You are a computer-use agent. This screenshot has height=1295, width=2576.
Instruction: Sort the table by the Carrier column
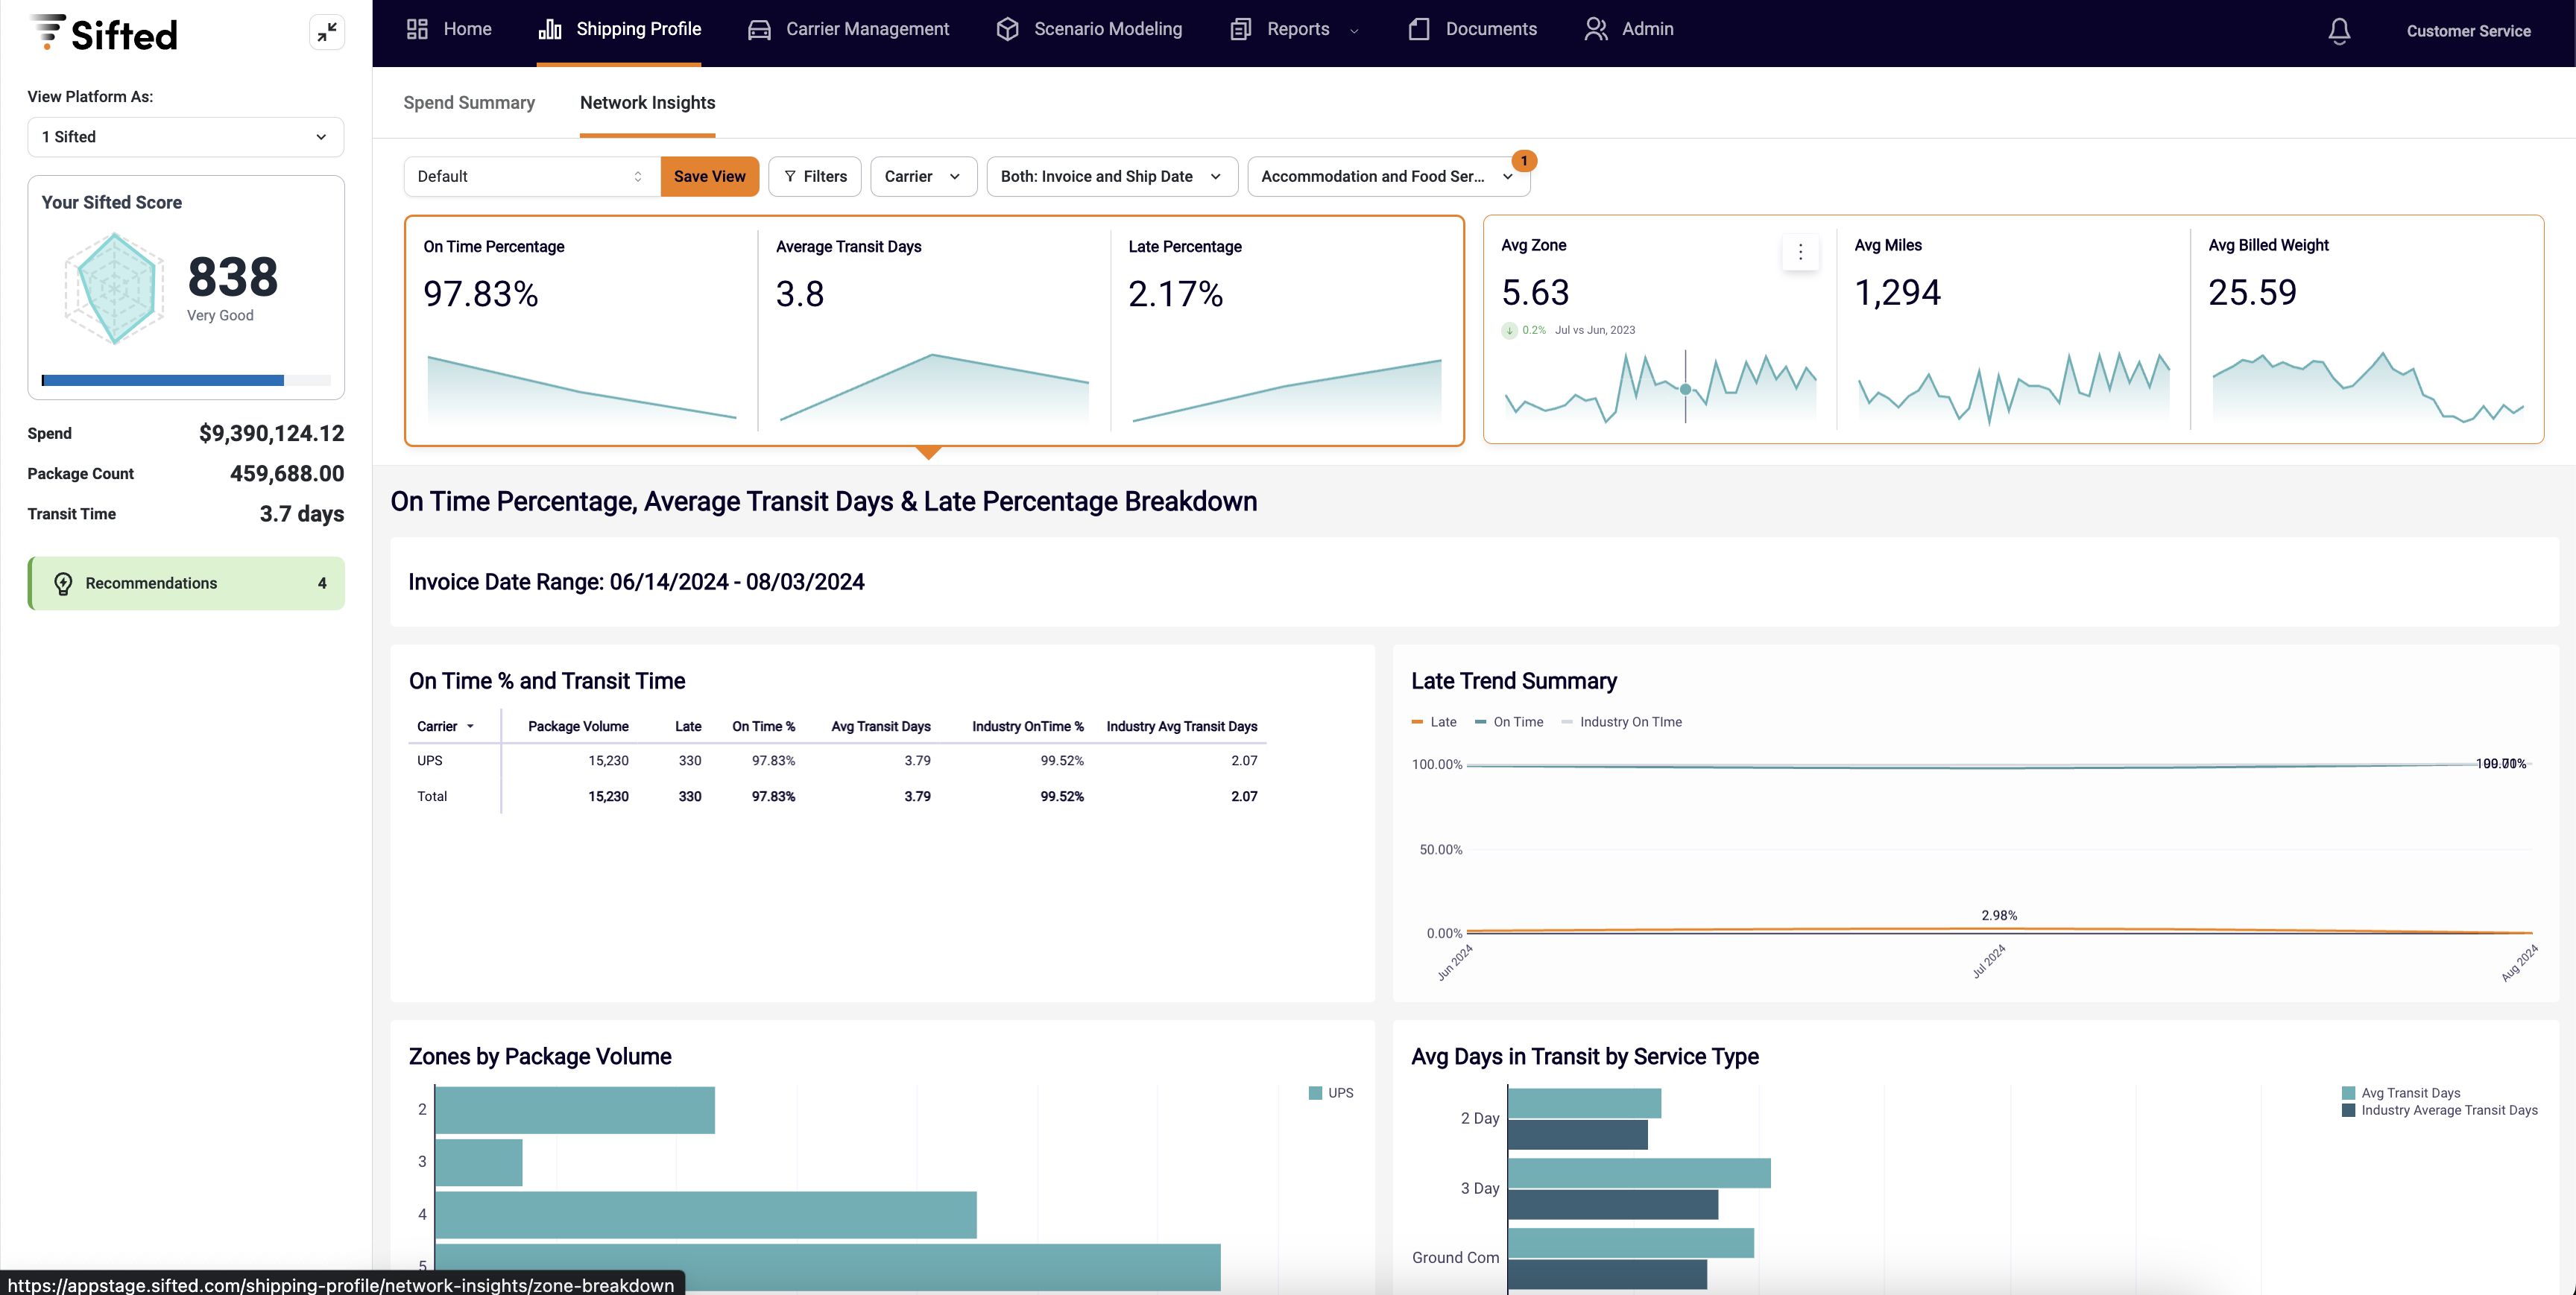[x=446, y=726]
